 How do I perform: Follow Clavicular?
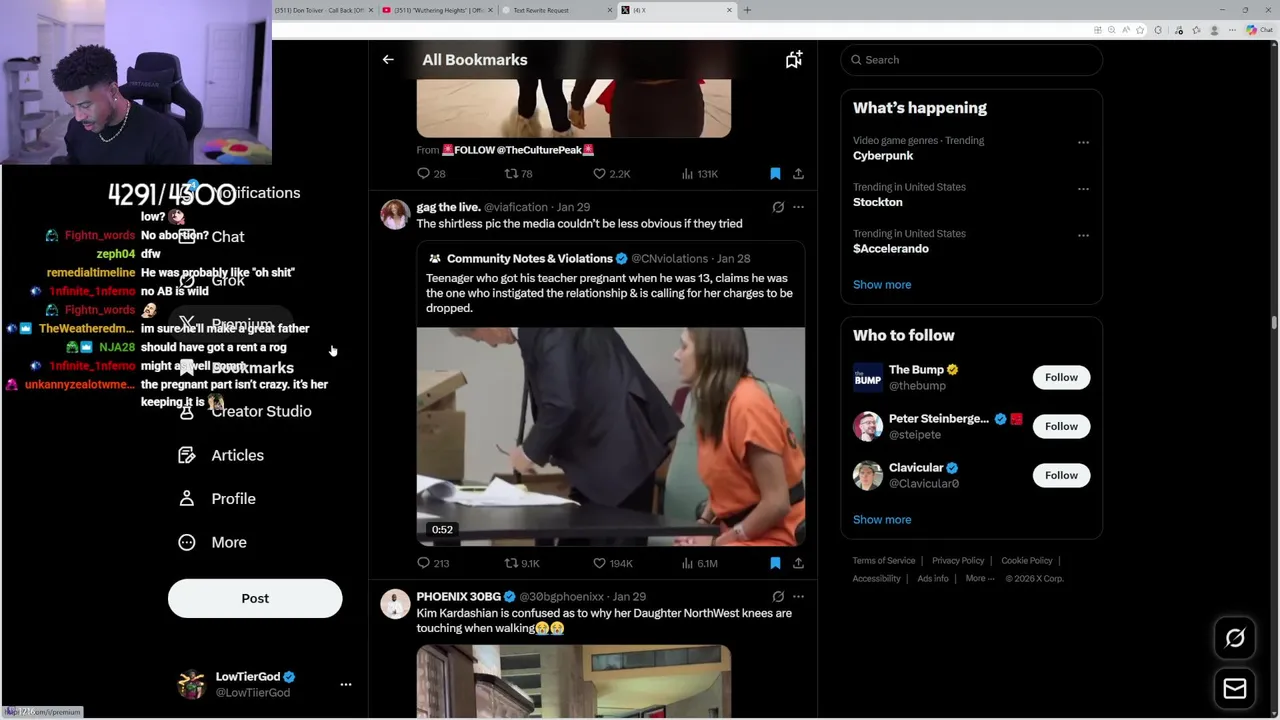point(1061,475)
